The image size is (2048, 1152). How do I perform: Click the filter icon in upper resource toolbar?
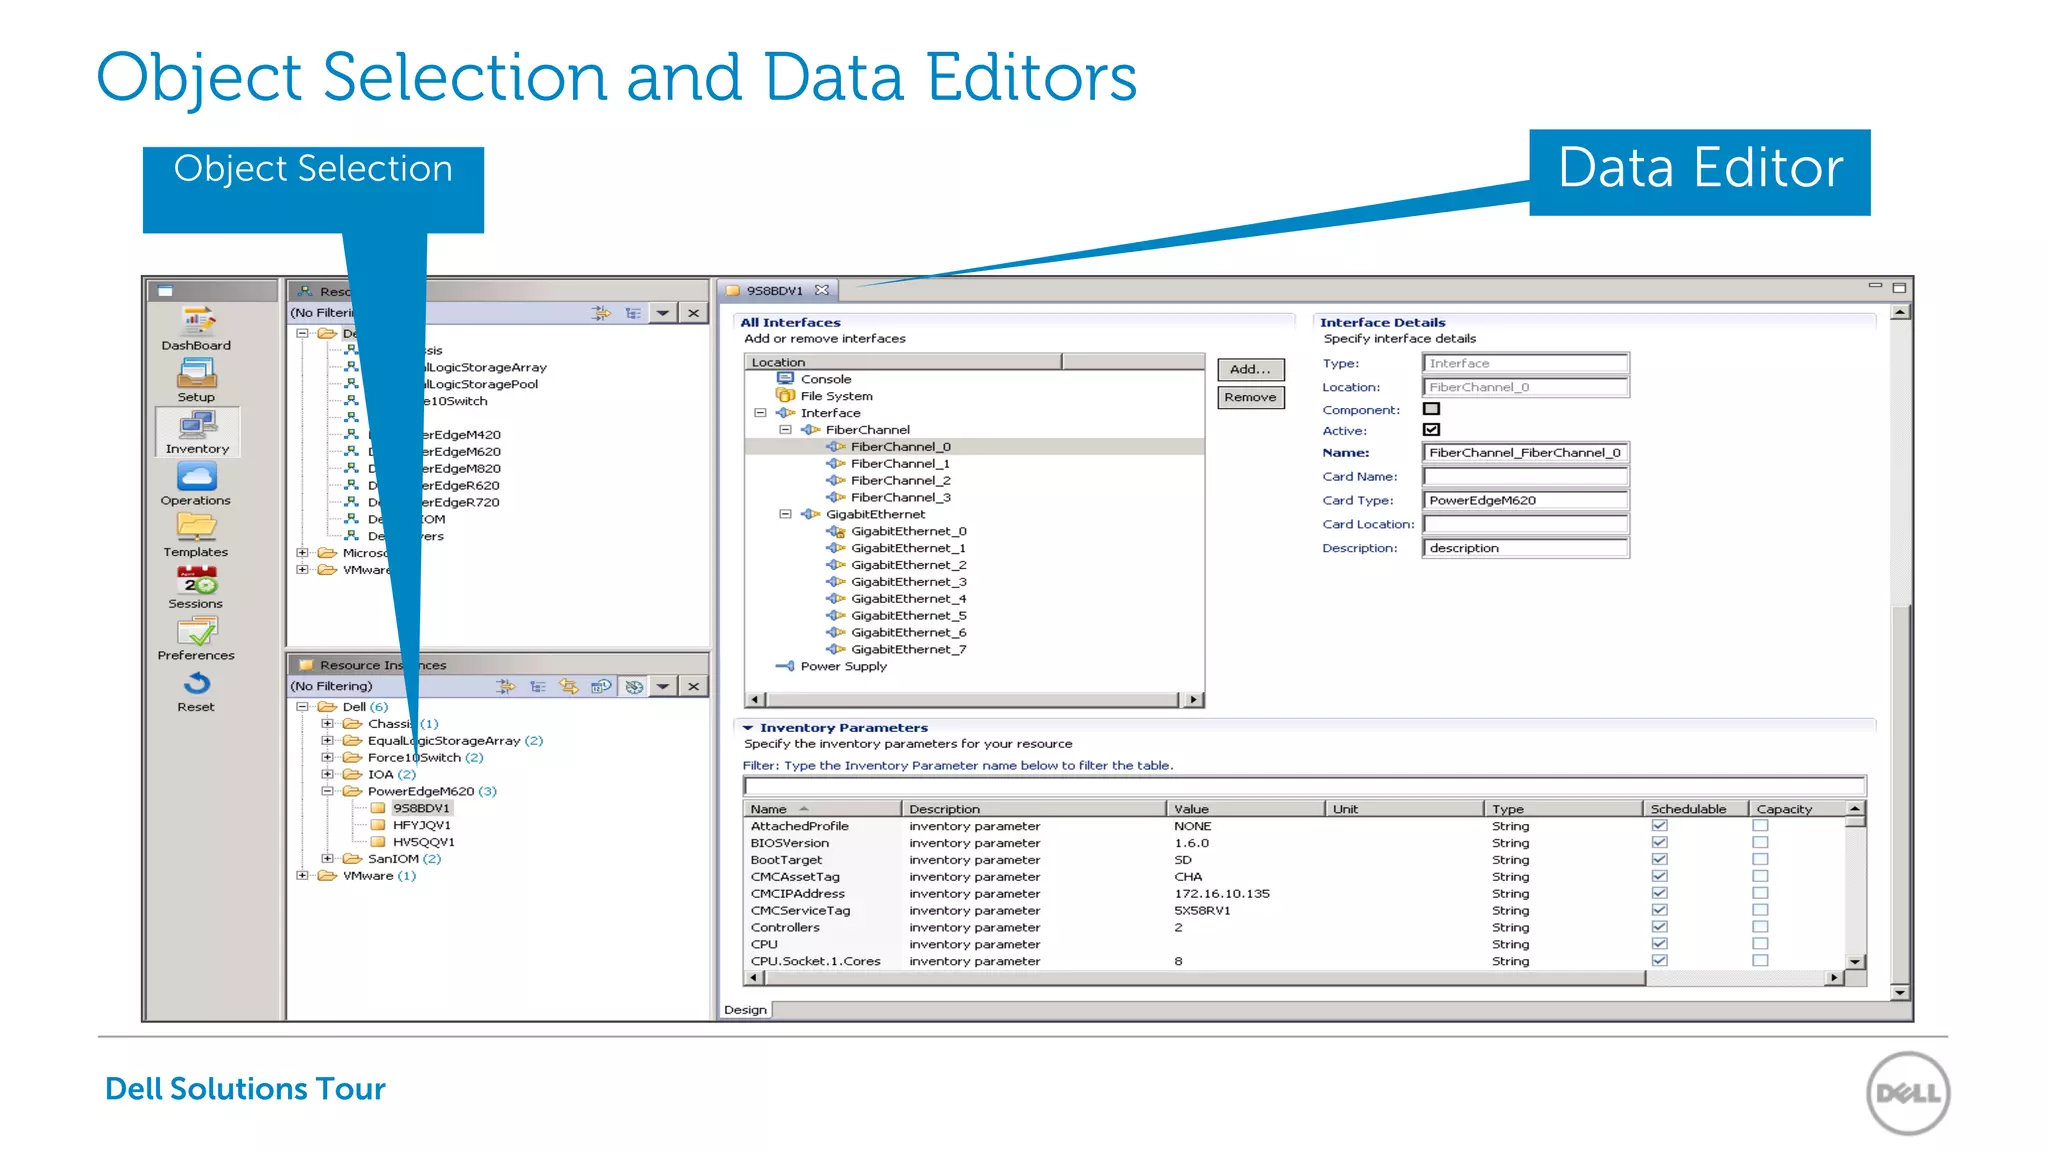pos(601,313)
